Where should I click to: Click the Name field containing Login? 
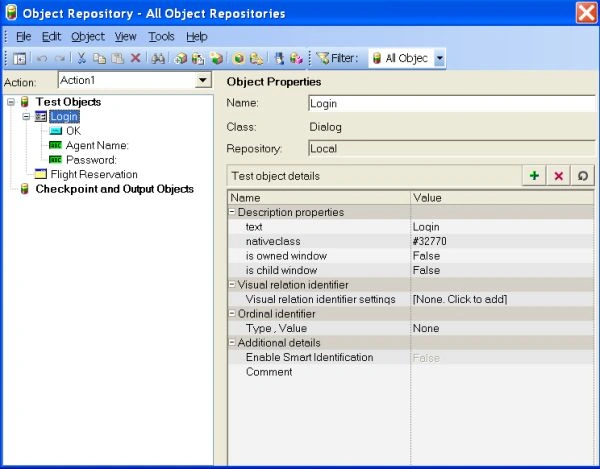452,103
